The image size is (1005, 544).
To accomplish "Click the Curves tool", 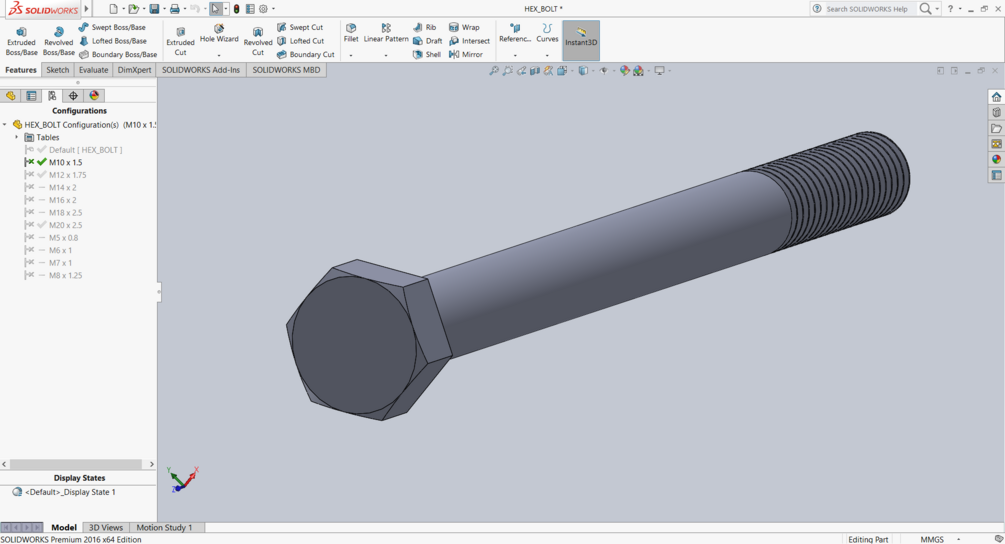I will click(547, 33).
